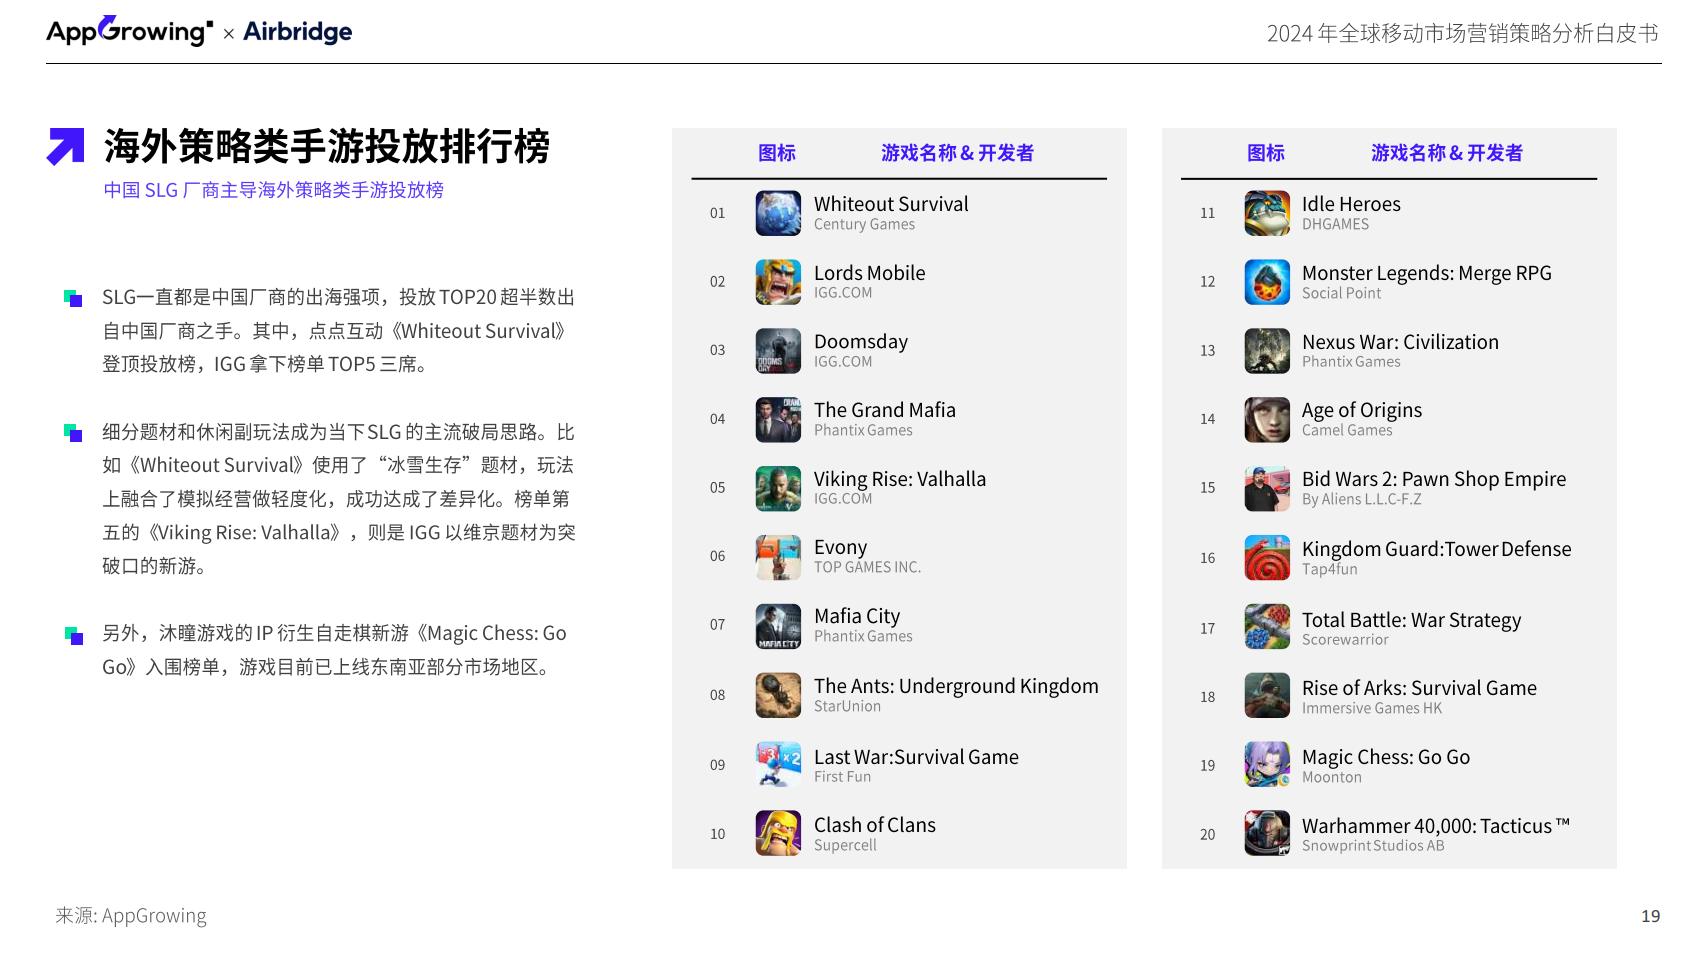Click the header title 2024年全球移动市场营销策略分析白皮书
The image size is (1708, 960).
[x=1462, y=33]
